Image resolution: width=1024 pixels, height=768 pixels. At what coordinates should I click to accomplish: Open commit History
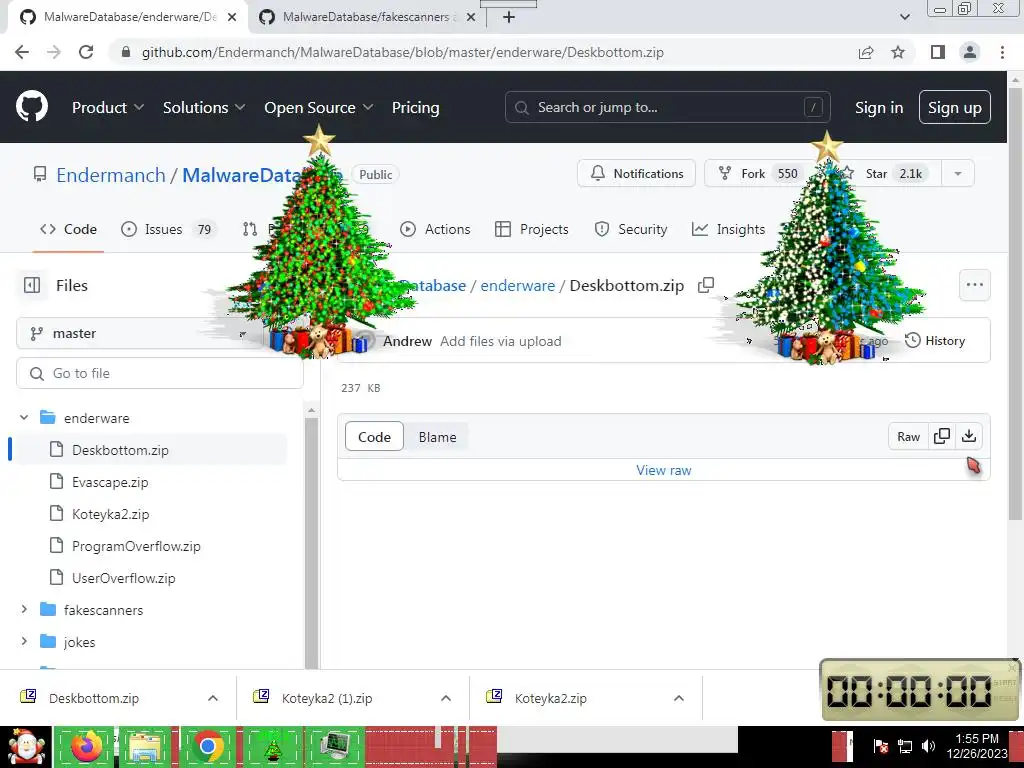point(935,340)
